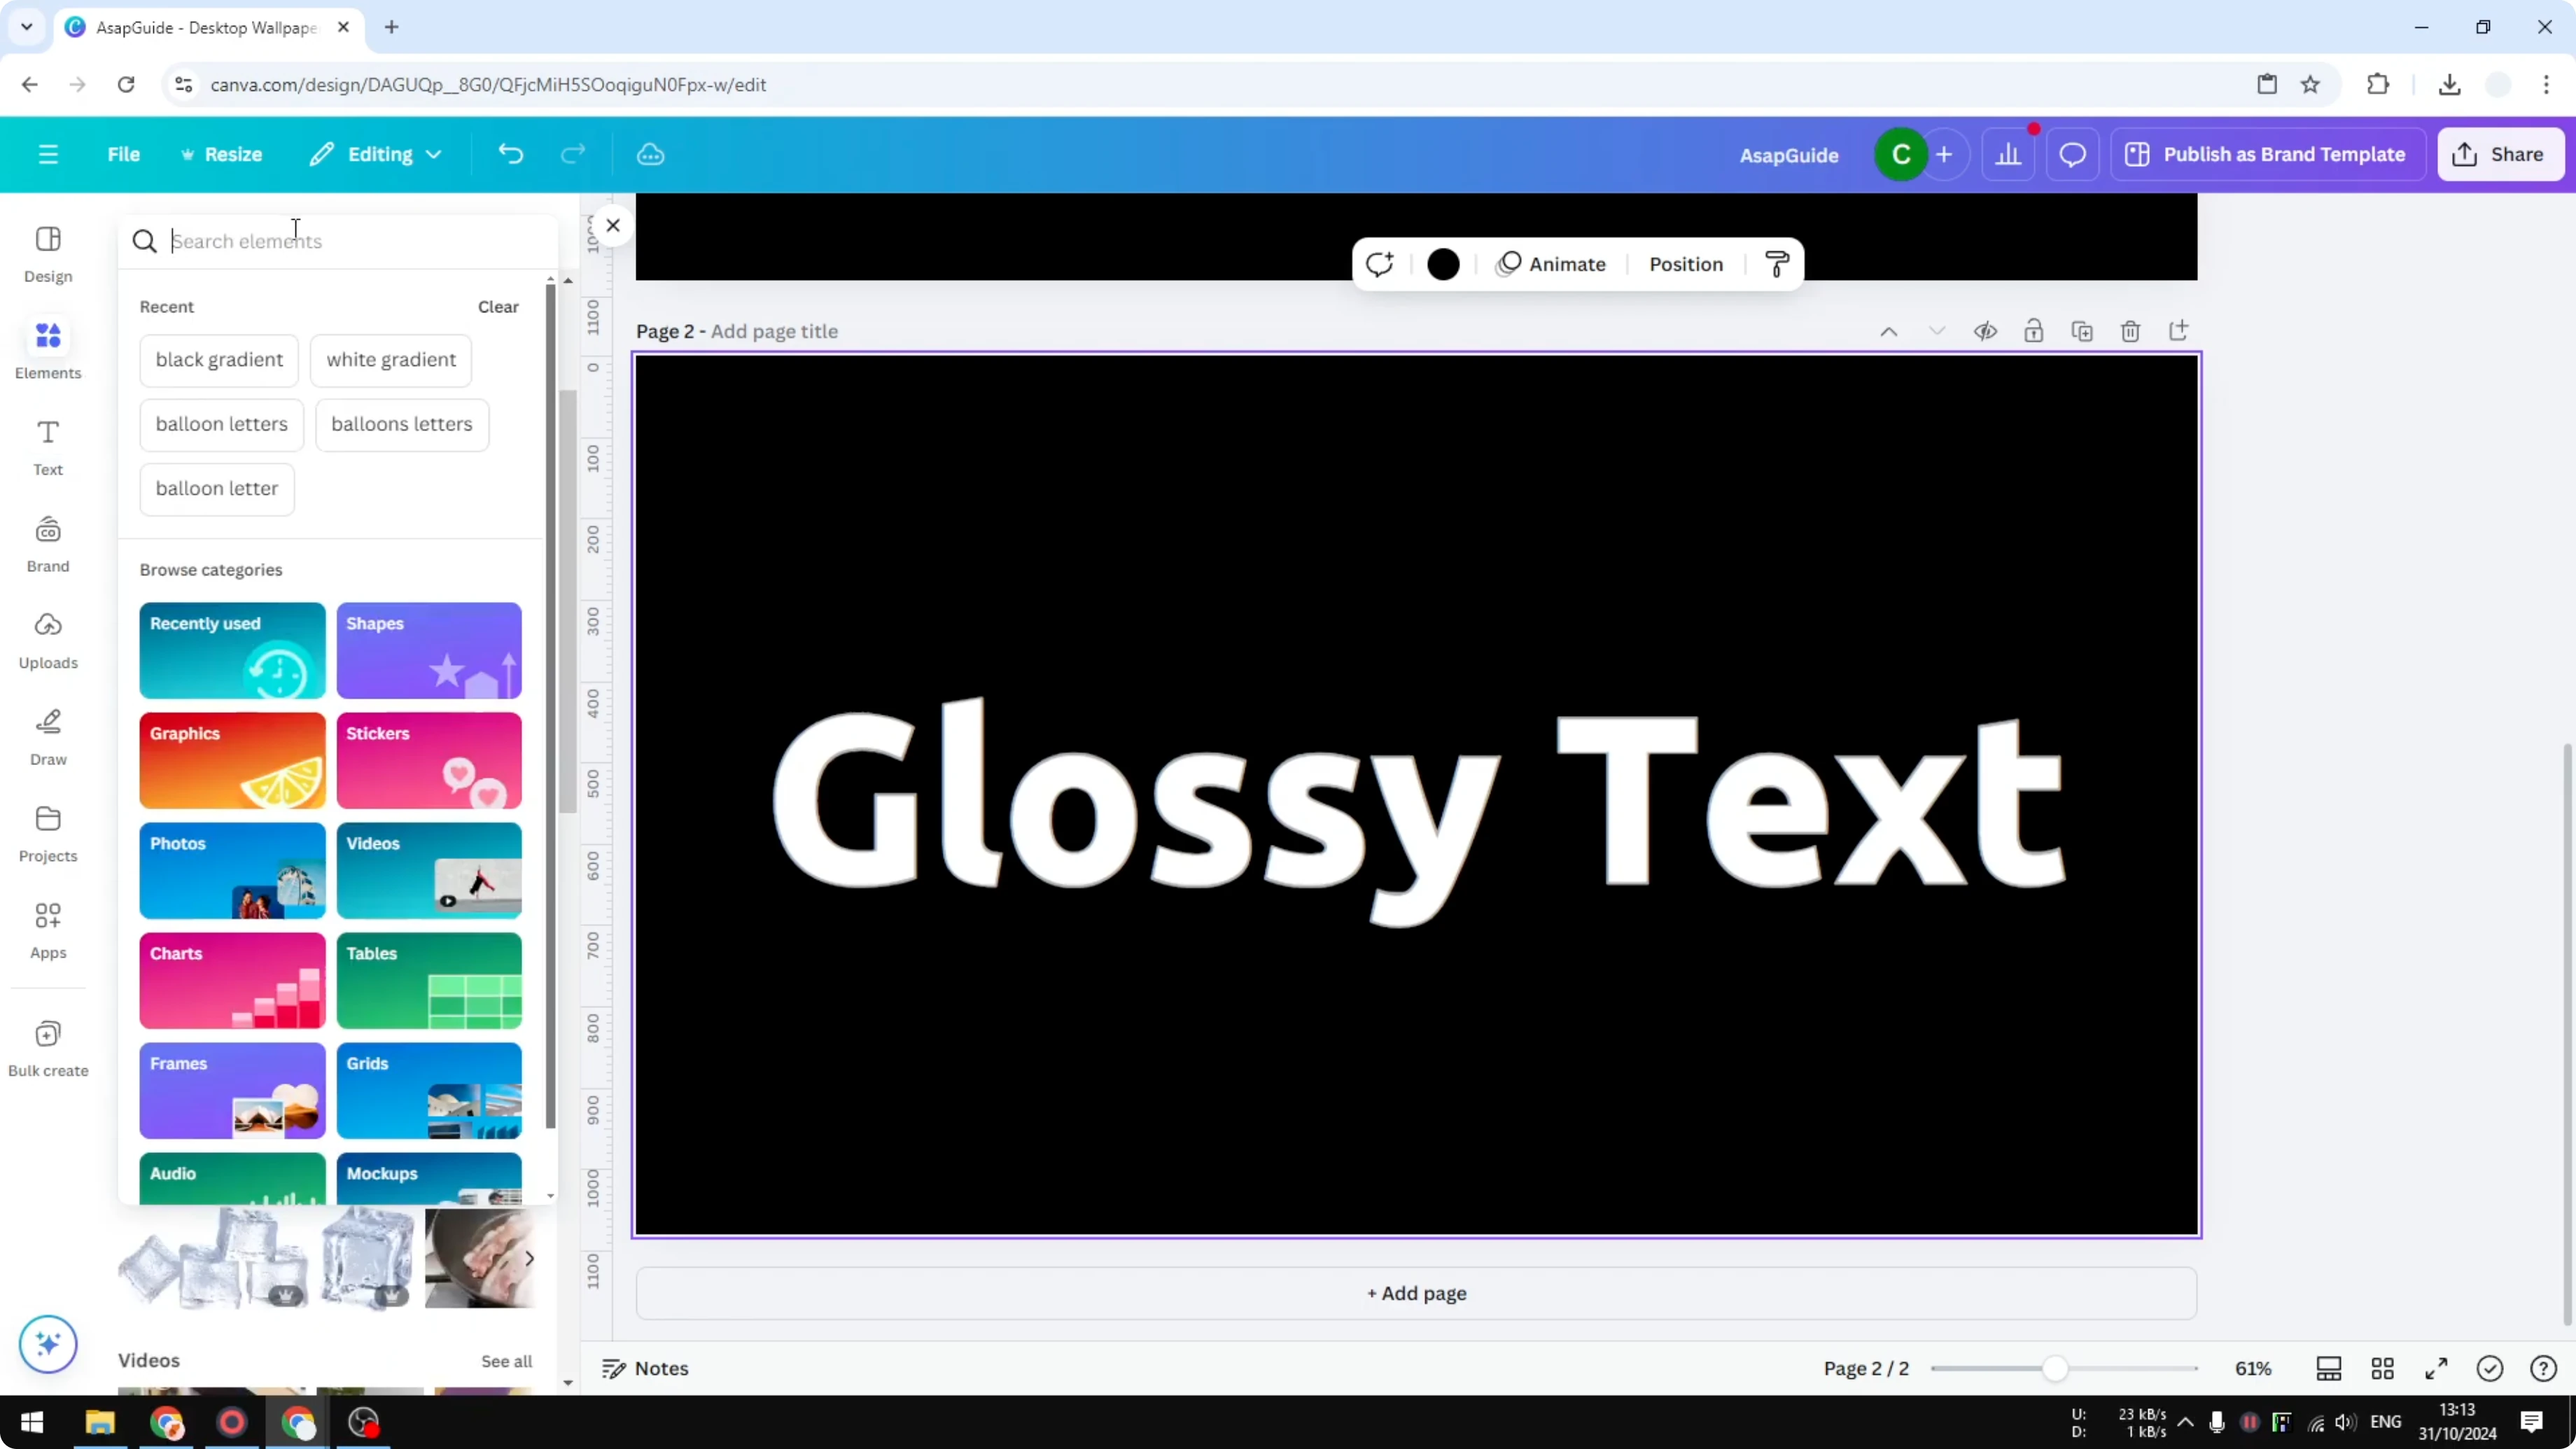Select the black color fill swatch
Image resolution: width=2576 pixels, height=1449 pixels.
click(x=1443, y=264)
